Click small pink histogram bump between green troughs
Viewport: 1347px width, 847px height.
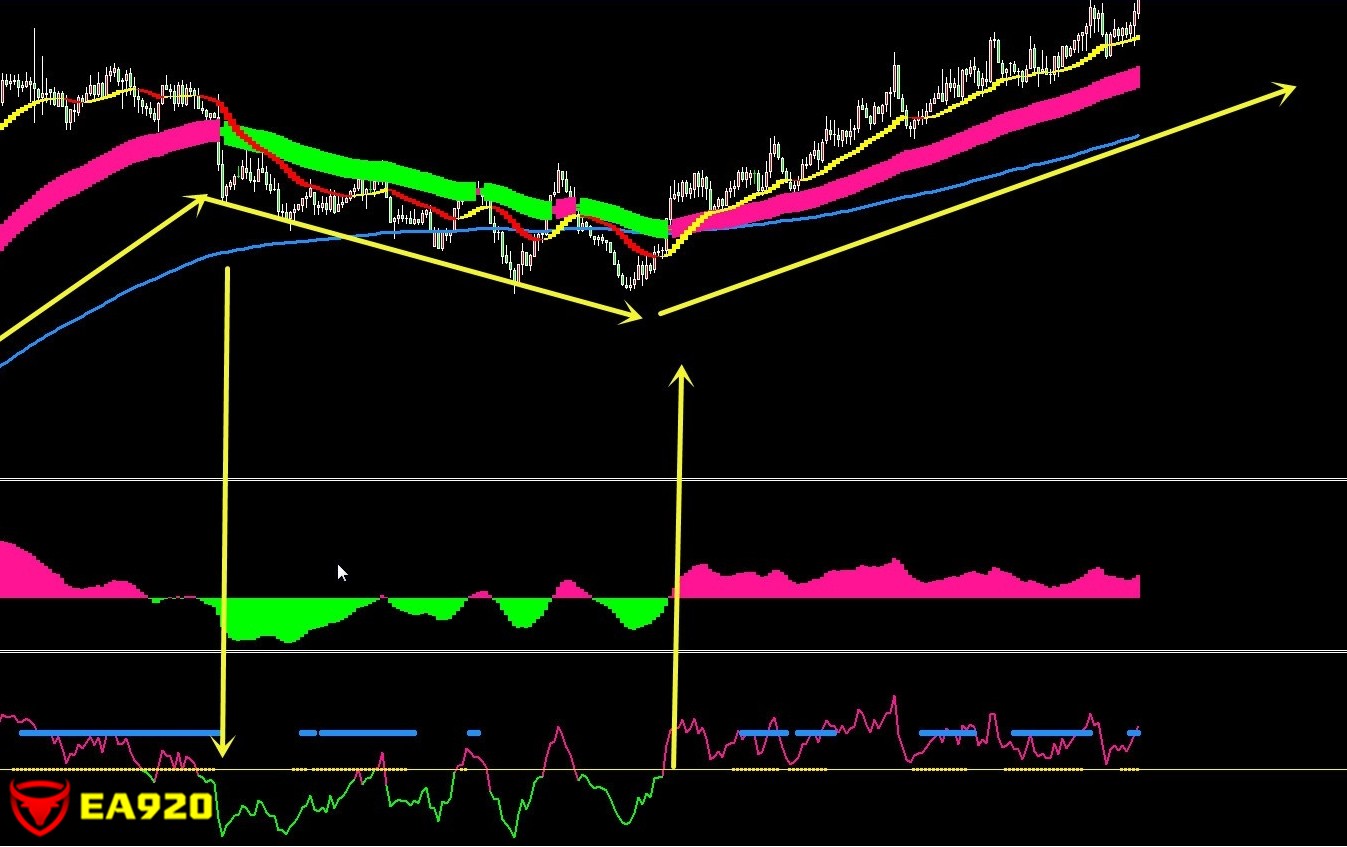[x=570, y=590]
